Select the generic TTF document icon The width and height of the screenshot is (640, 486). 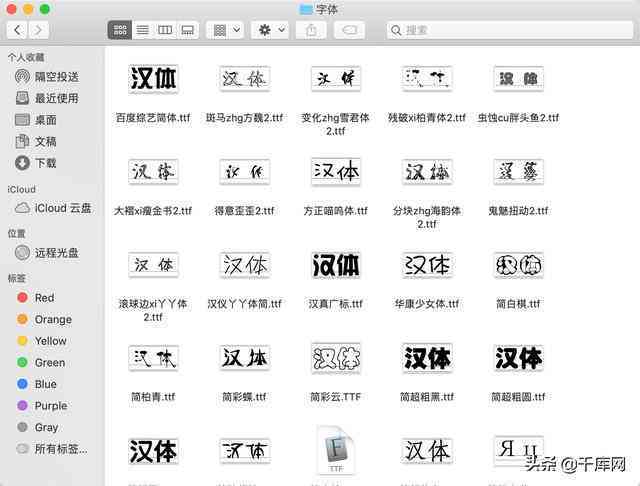click(336, 450)
